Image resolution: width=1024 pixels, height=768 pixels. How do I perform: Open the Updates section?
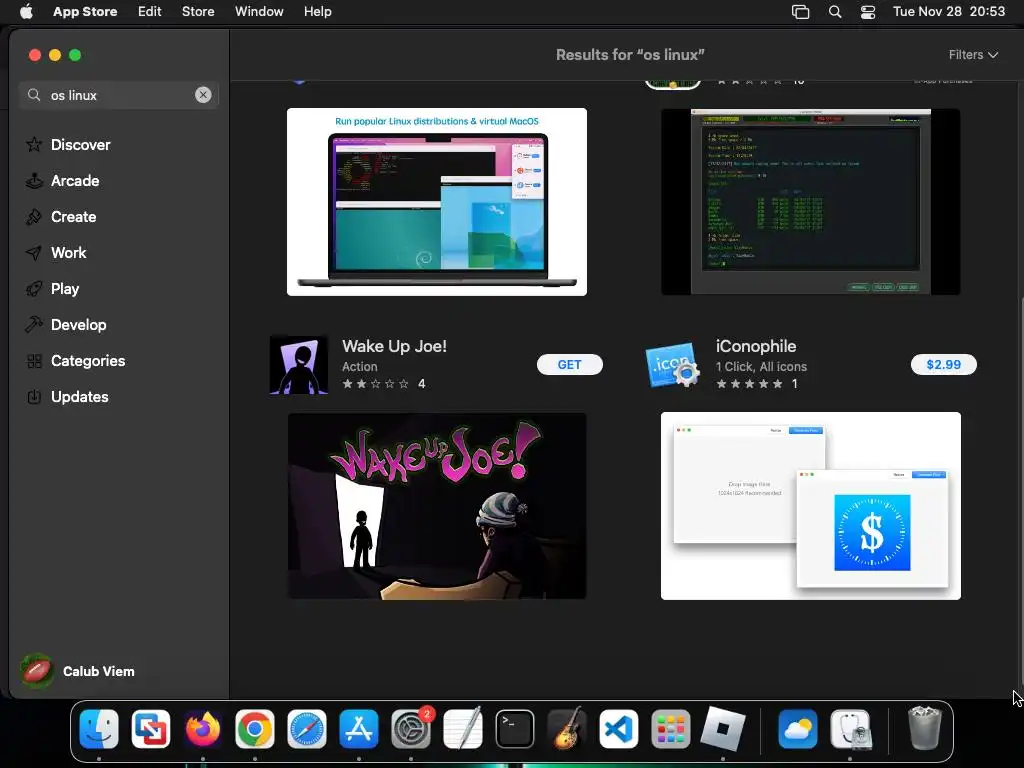pyautogui.click(x=67, y=396)
